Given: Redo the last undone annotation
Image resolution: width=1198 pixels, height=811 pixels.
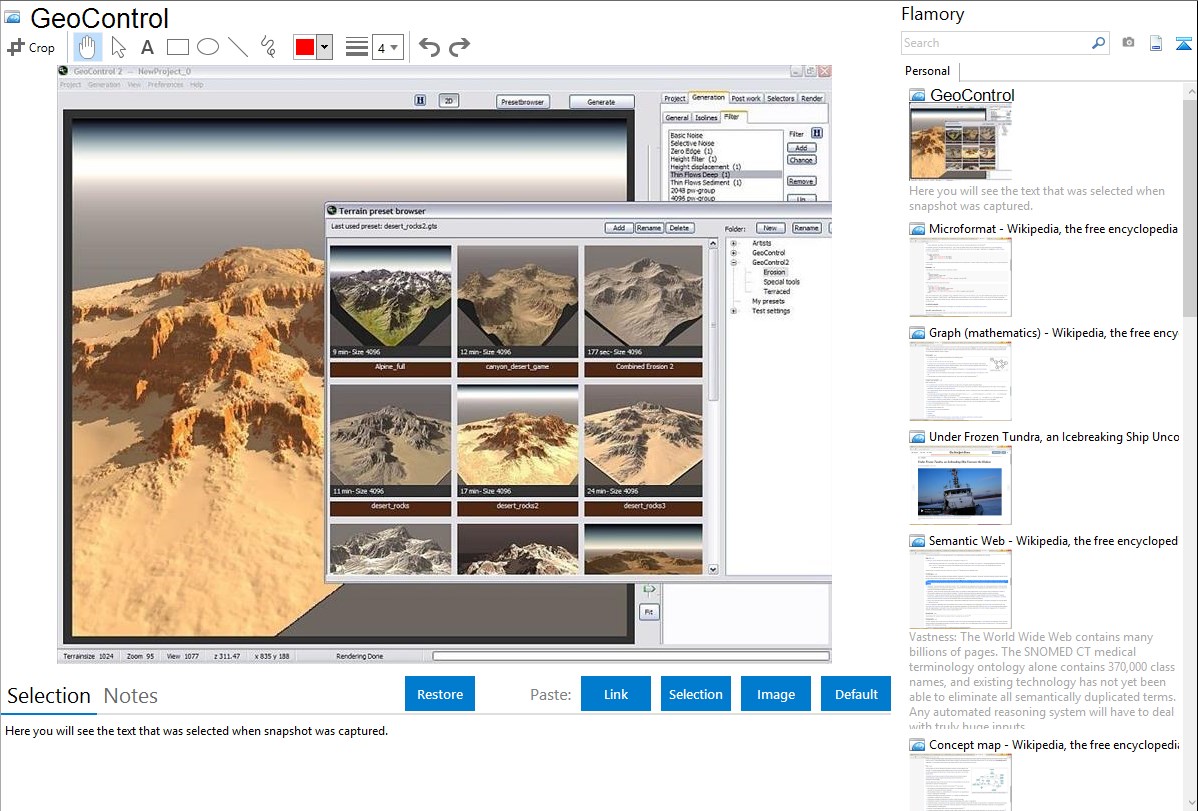Looking at the screenshot, I should point(459,47).
